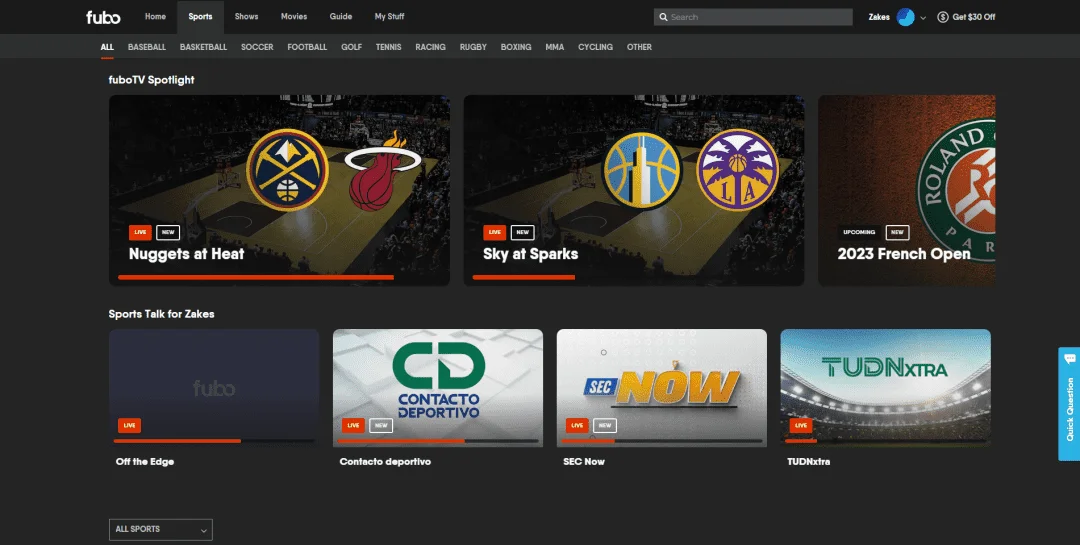This screenshot has width=1080, height=545.
Task: Click the Contacto deportivo title
Action: click(385, 462)
